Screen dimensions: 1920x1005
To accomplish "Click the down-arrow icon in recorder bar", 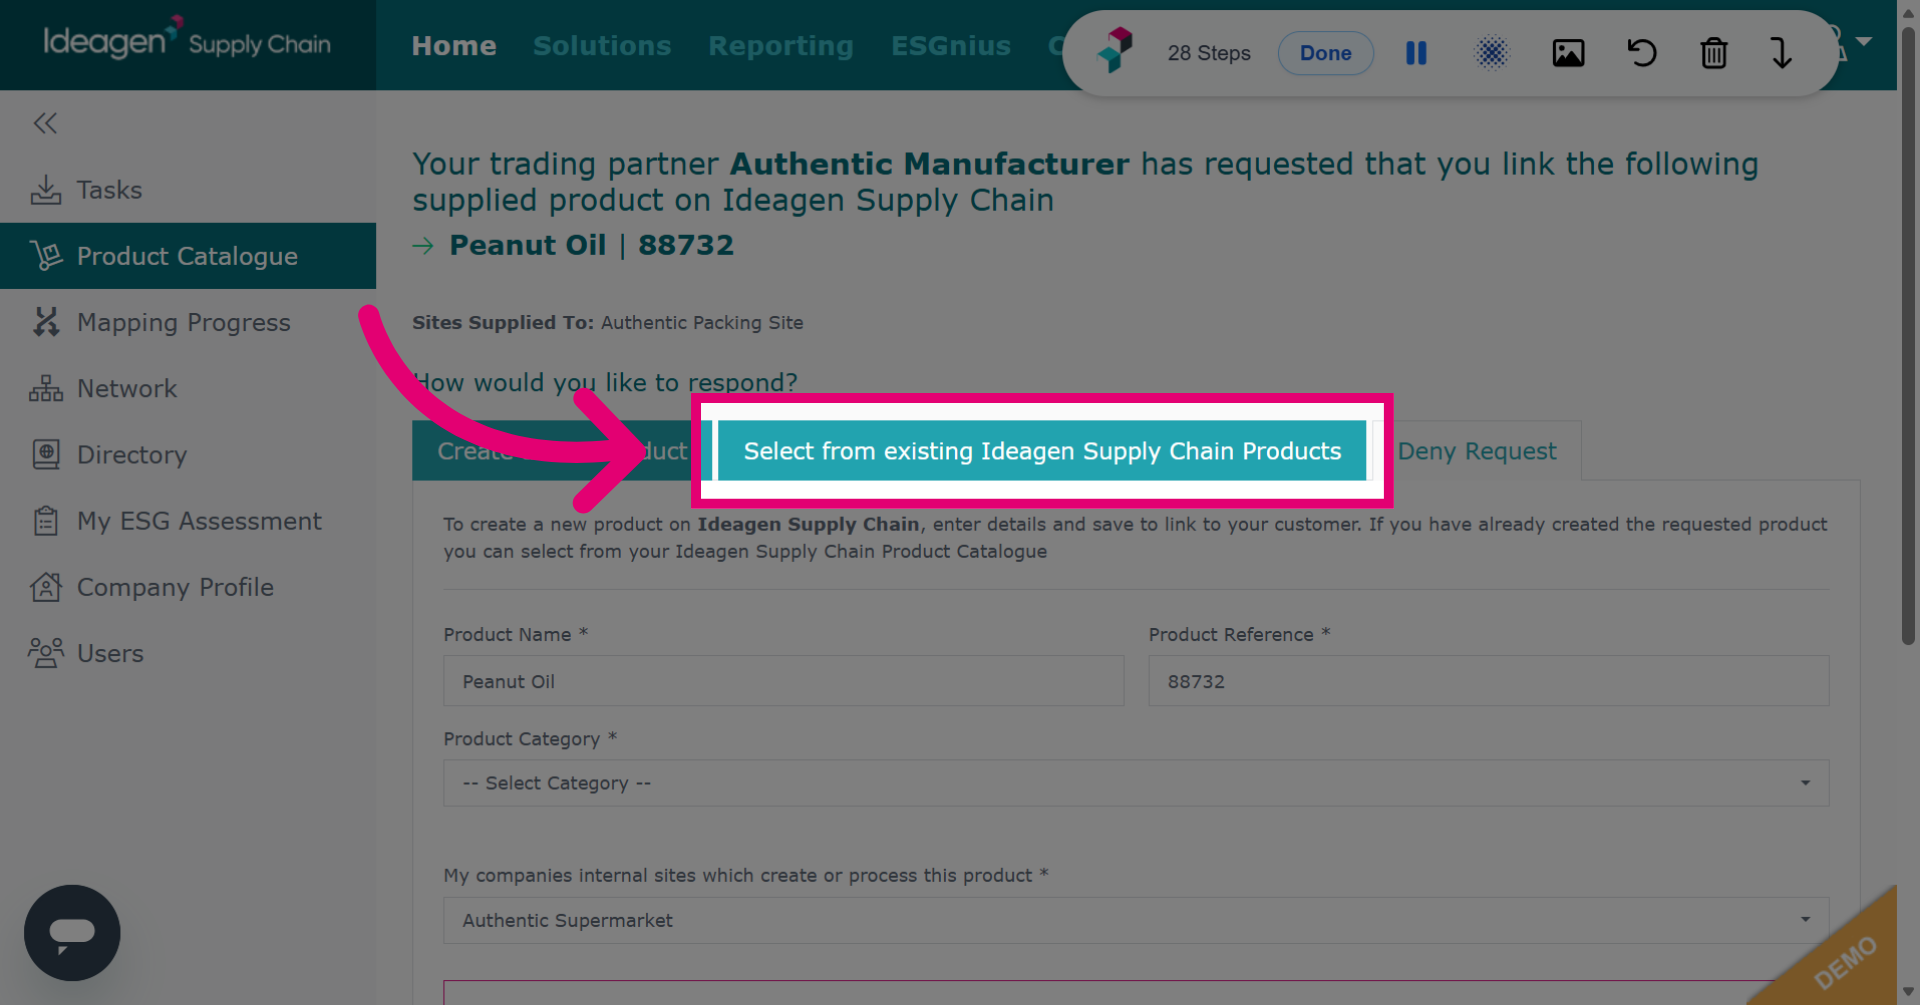I will point(1781,53).
